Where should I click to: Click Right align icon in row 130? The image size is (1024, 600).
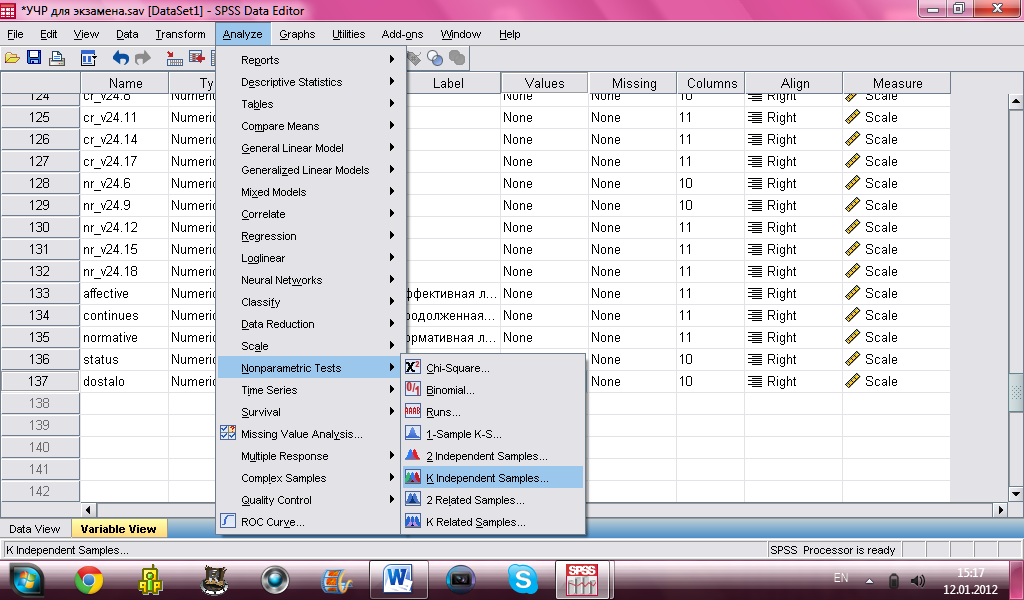755,227
